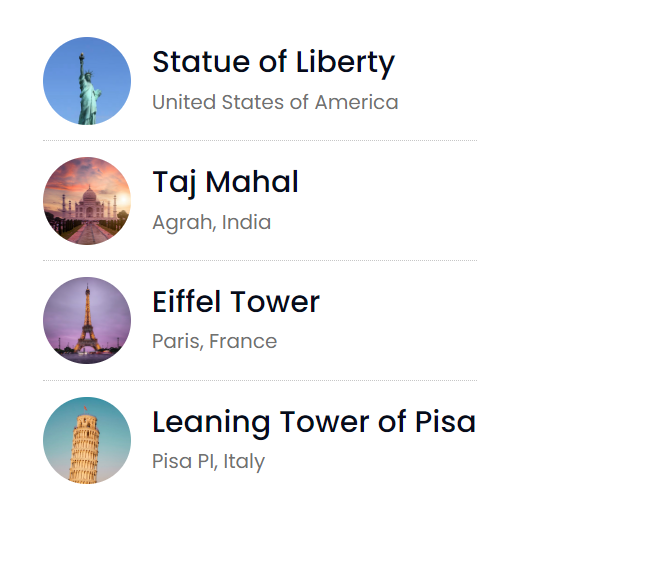Select the "Agrah, India" location text

click(211, 222)
